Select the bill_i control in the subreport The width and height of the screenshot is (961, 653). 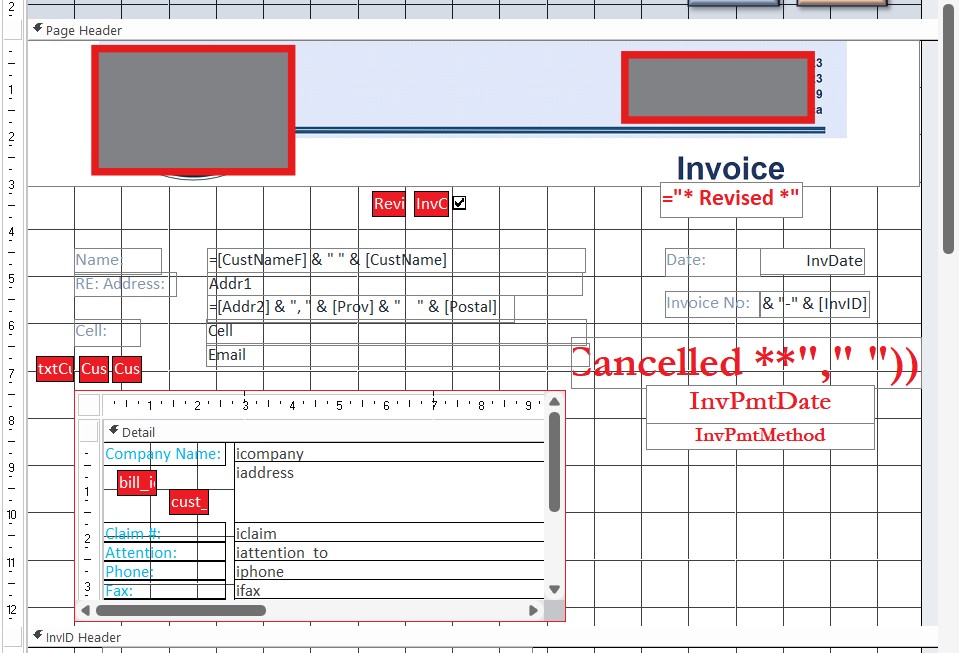click(136, 482)
